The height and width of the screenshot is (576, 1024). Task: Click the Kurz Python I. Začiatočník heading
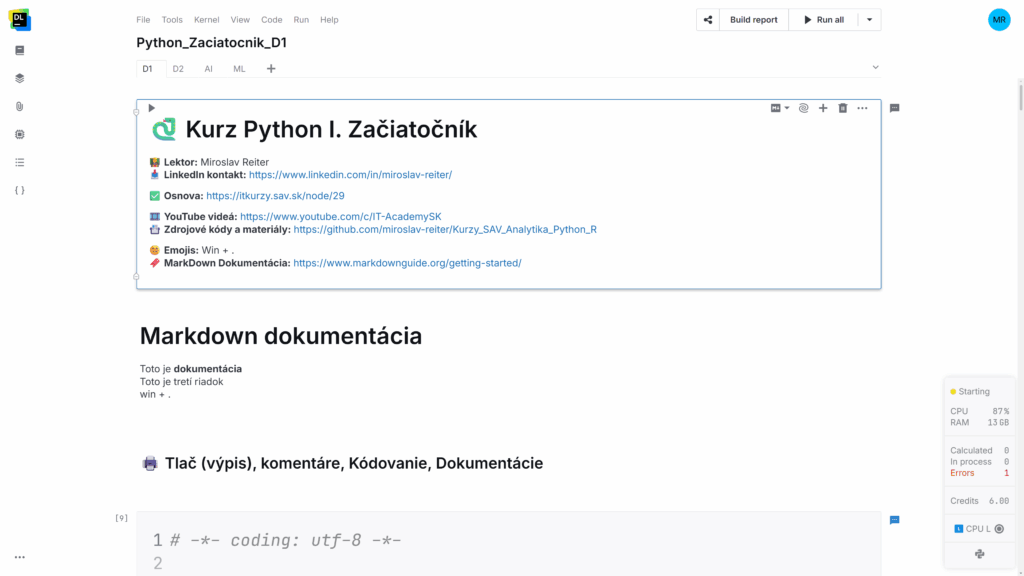tap(331, 129)
